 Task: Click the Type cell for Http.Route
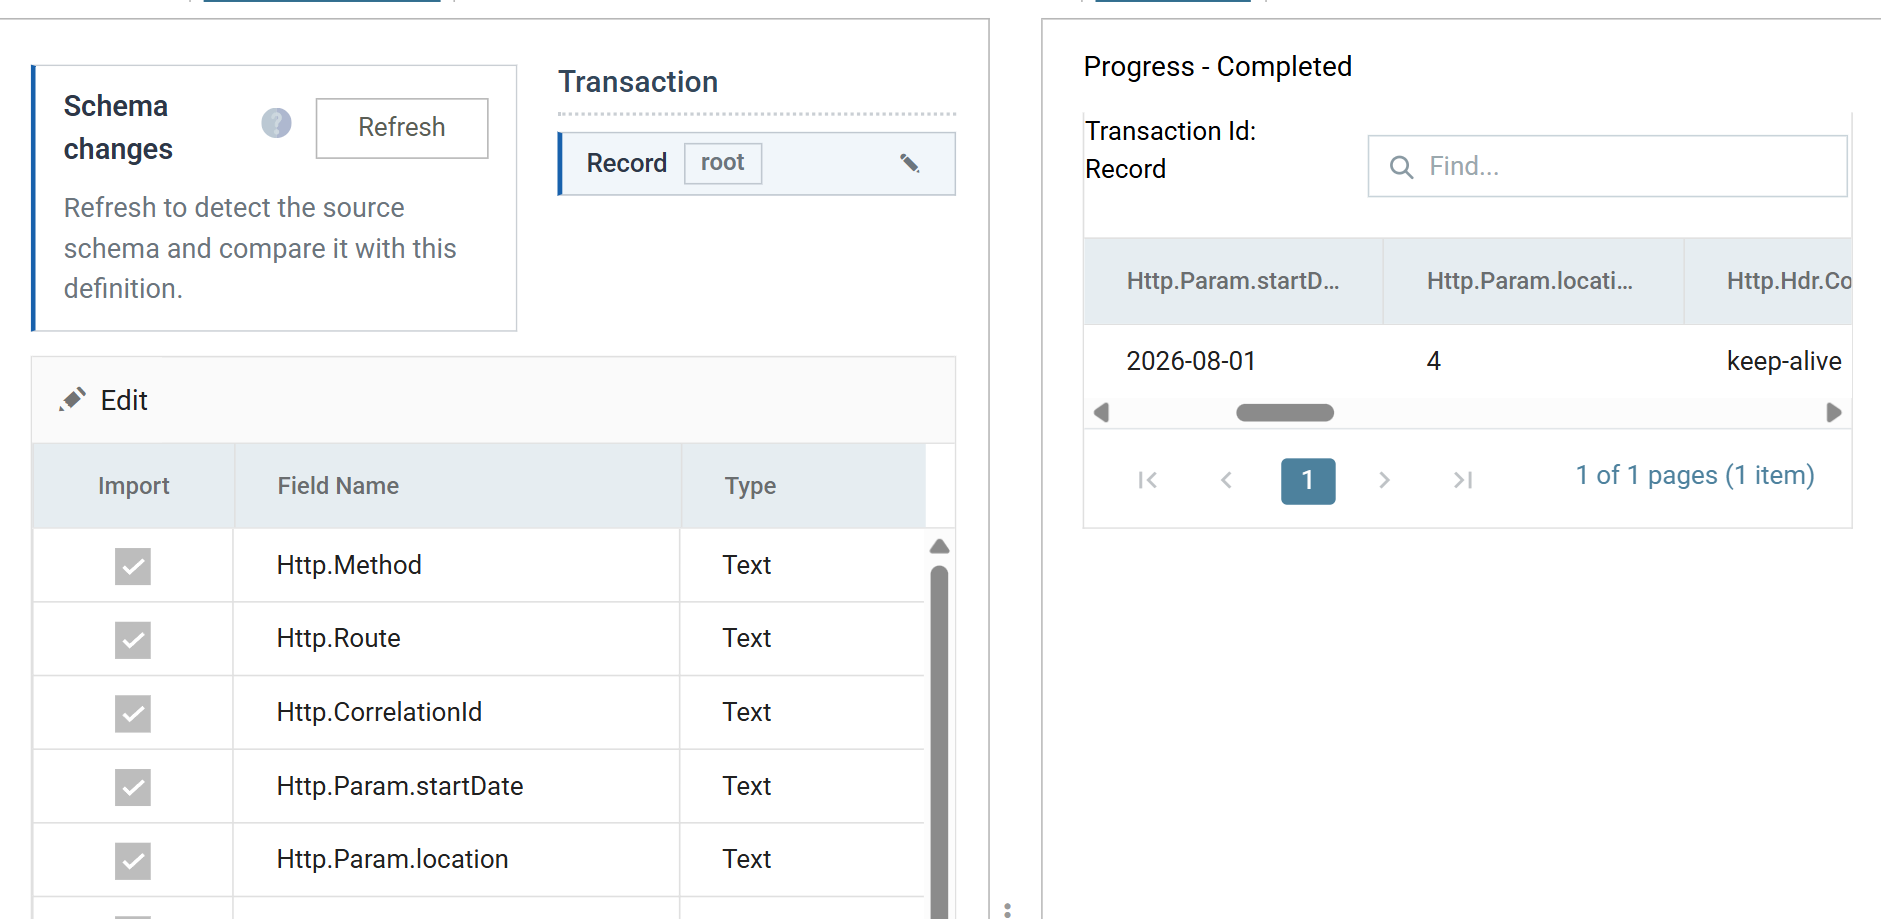click(x=802, y=638)
